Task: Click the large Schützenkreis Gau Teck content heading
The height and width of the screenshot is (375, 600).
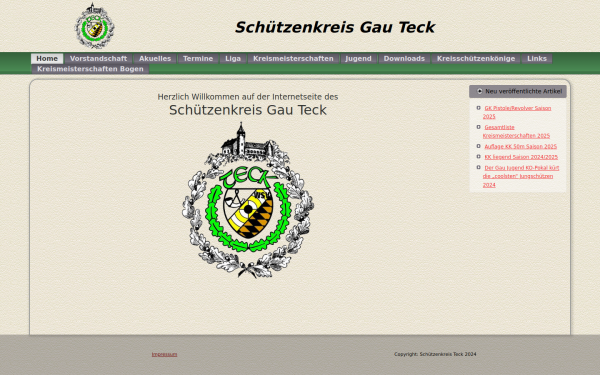Action: pos(248,110)
